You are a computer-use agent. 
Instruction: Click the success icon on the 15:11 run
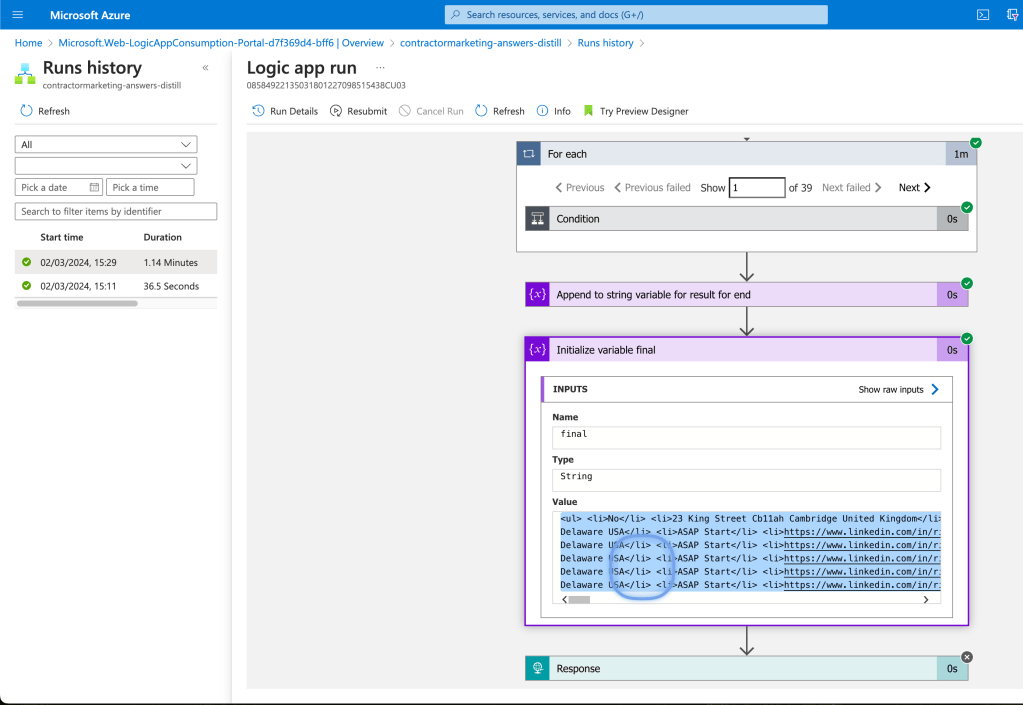26,286
